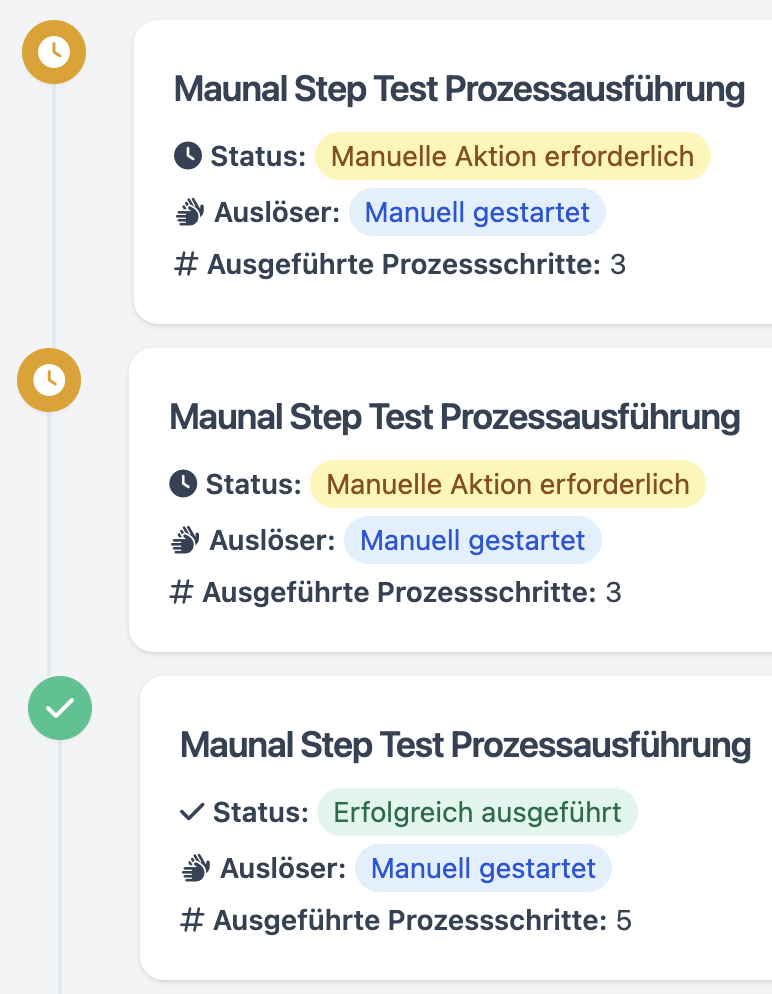Click the hash icon in the middle card
Image resolution: width=772 pixels, height=994 pixels.
pos(181,593)
